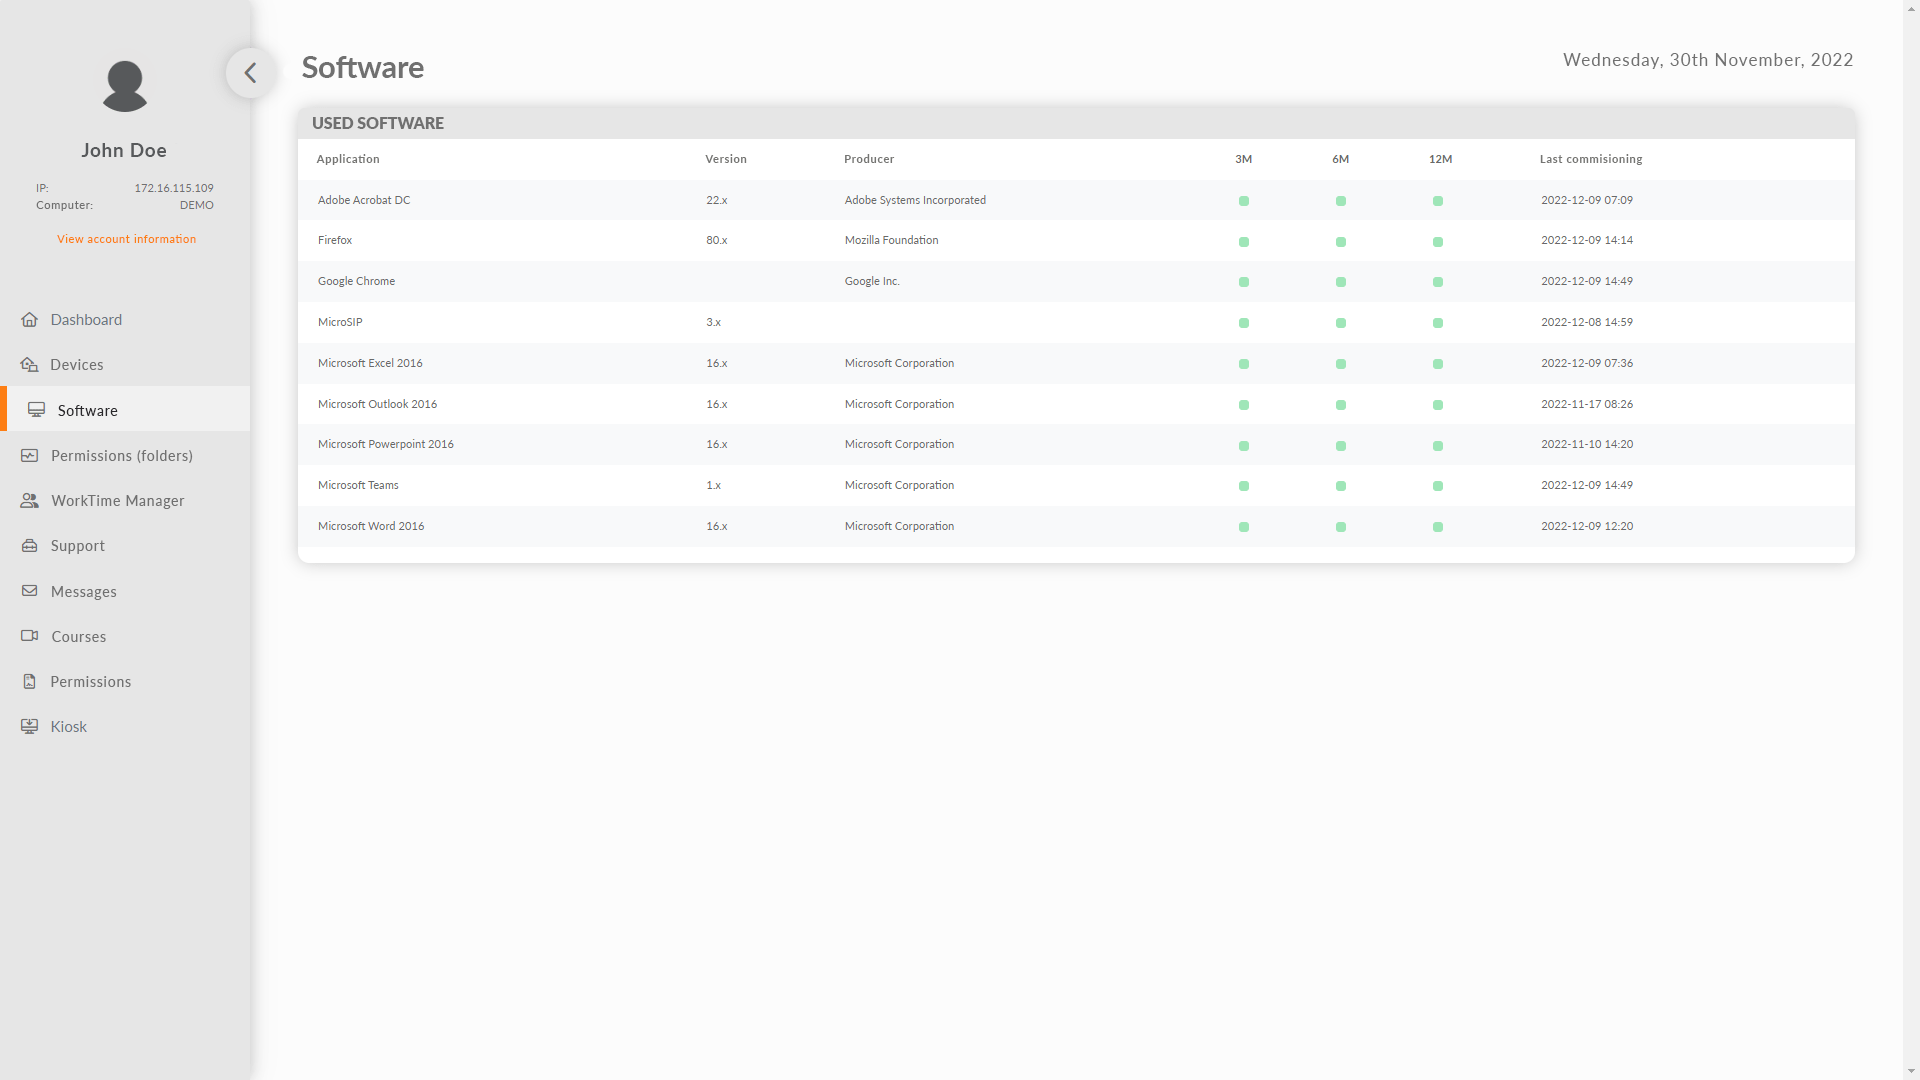Click the Permissions (folders) icon

coord(30,456)
